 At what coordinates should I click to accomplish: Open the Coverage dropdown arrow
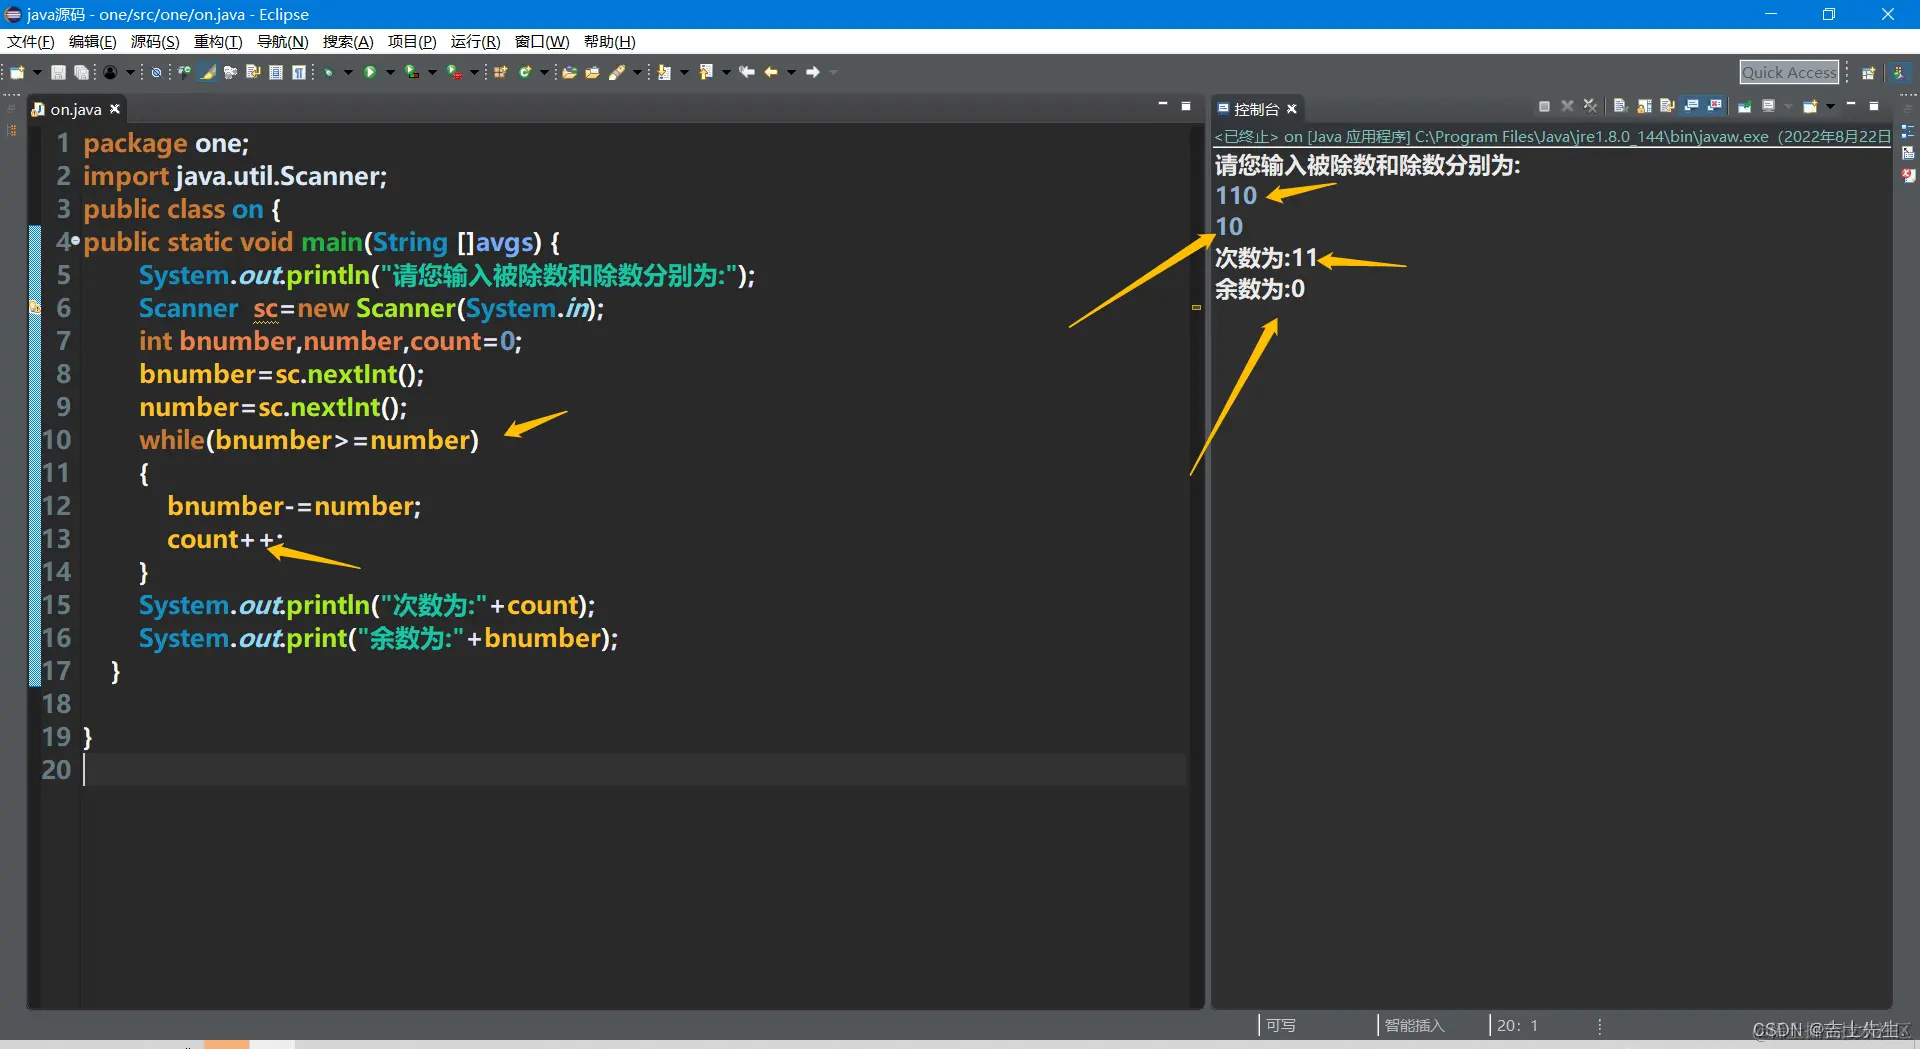[432, 72]
